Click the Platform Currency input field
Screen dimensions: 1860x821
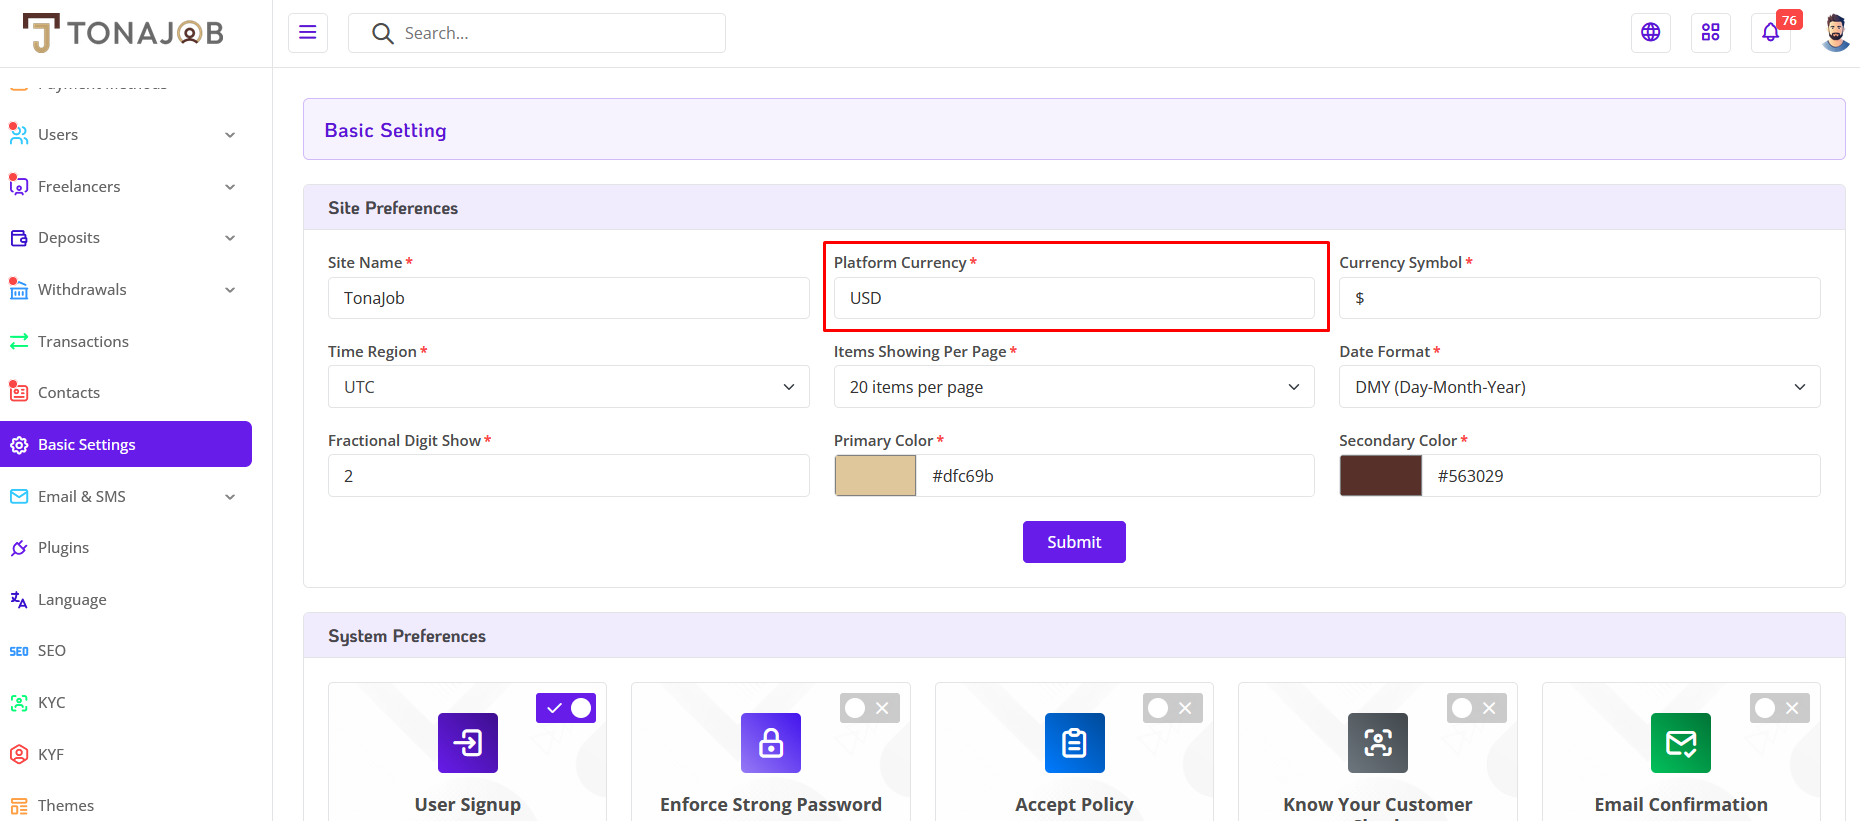point(1074,298)
